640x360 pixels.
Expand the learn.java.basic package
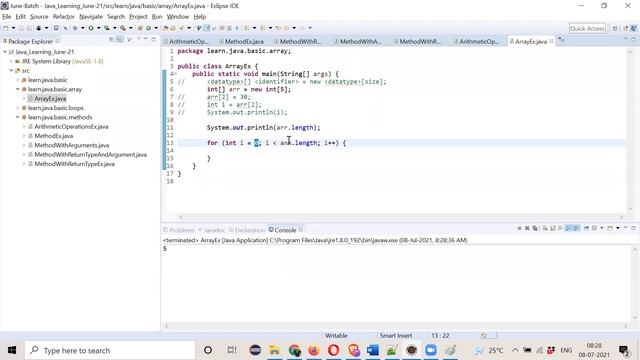(18, 80)
